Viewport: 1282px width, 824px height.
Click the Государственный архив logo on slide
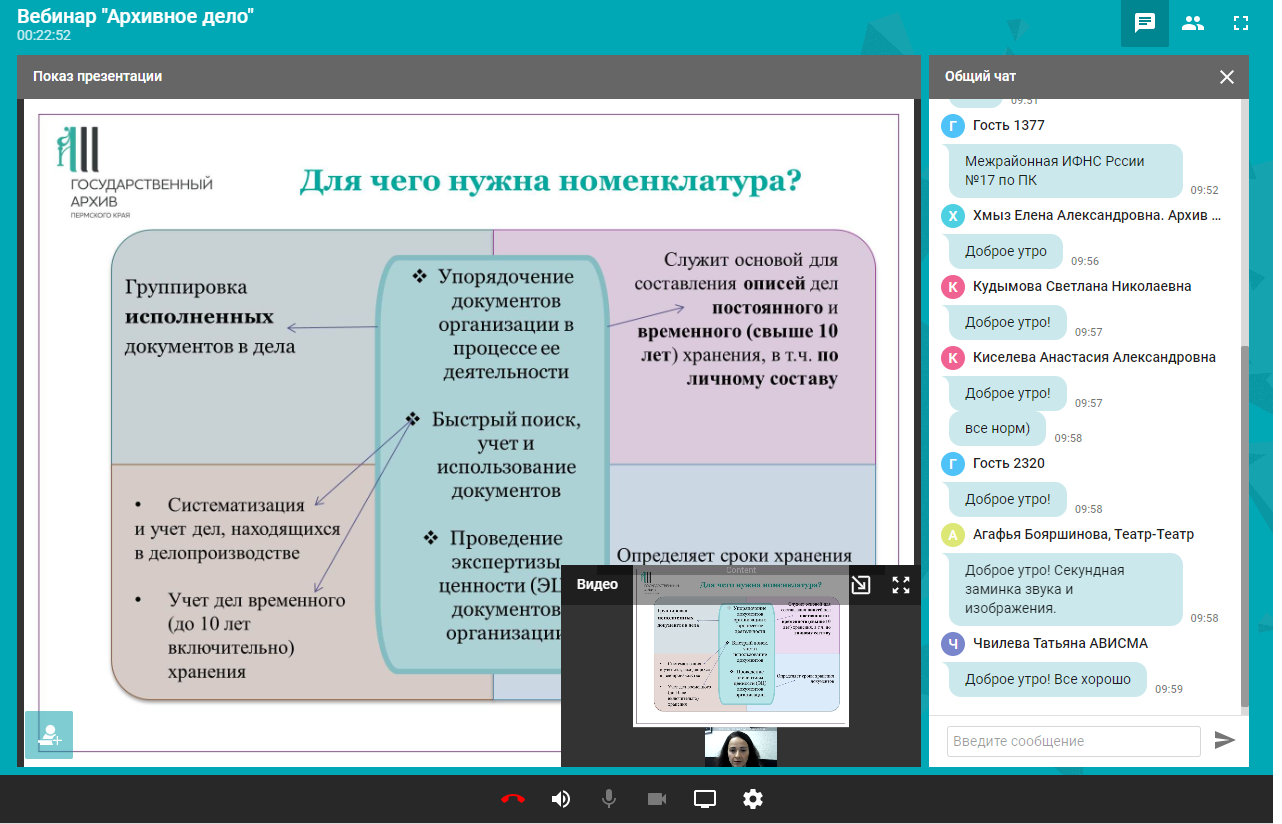[x=134, y=171]
